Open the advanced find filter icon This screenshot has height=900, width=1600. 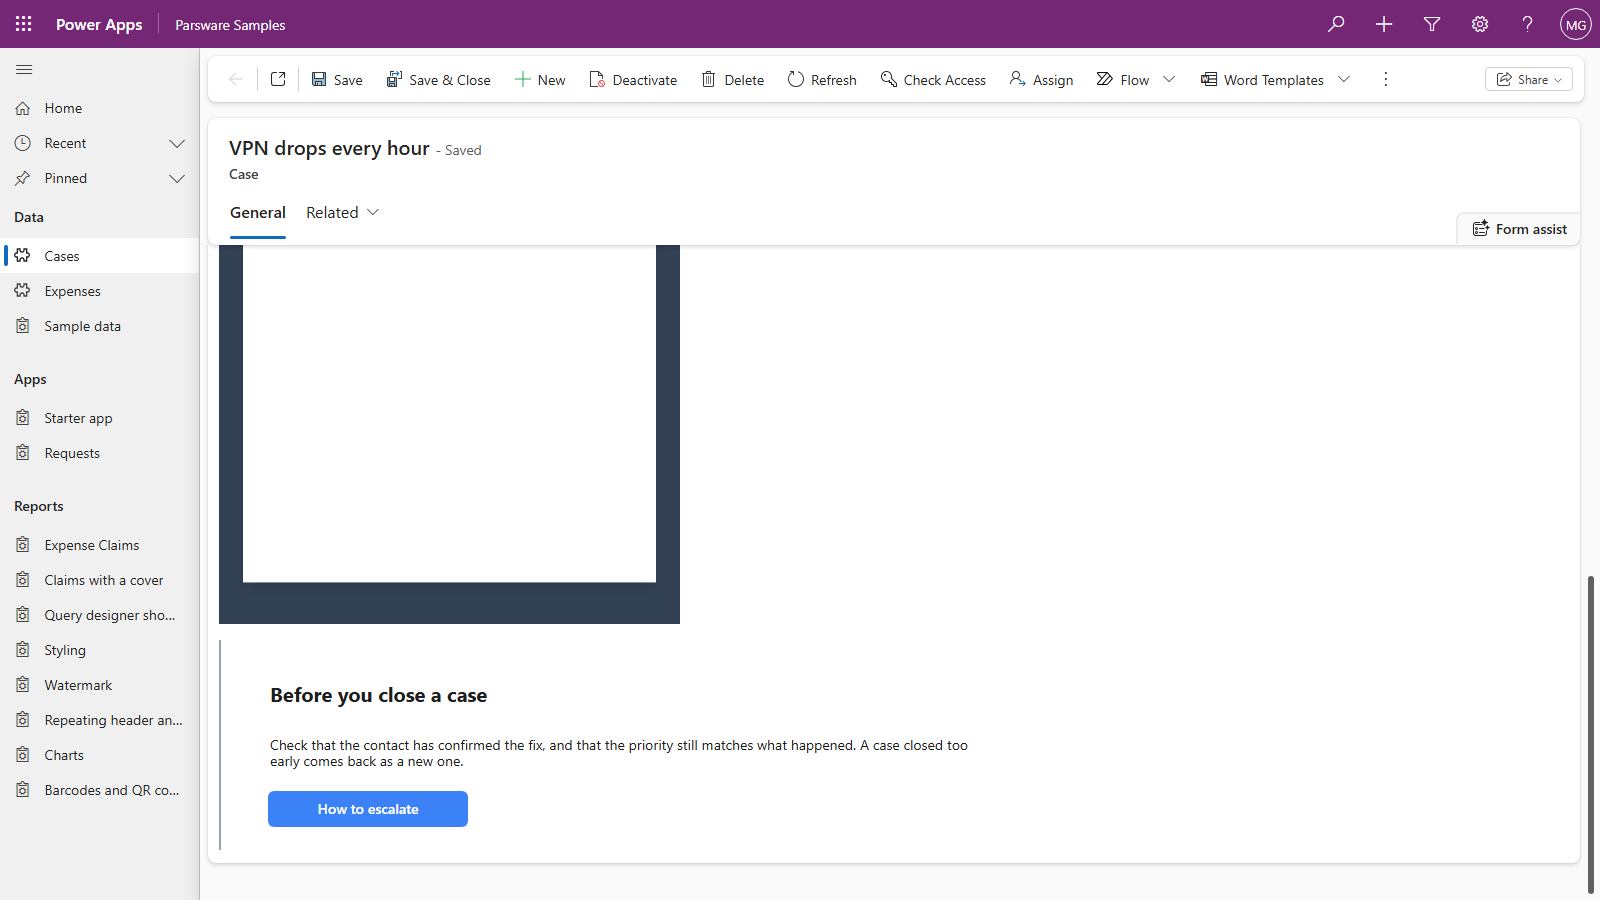[x=1432, y=24]
